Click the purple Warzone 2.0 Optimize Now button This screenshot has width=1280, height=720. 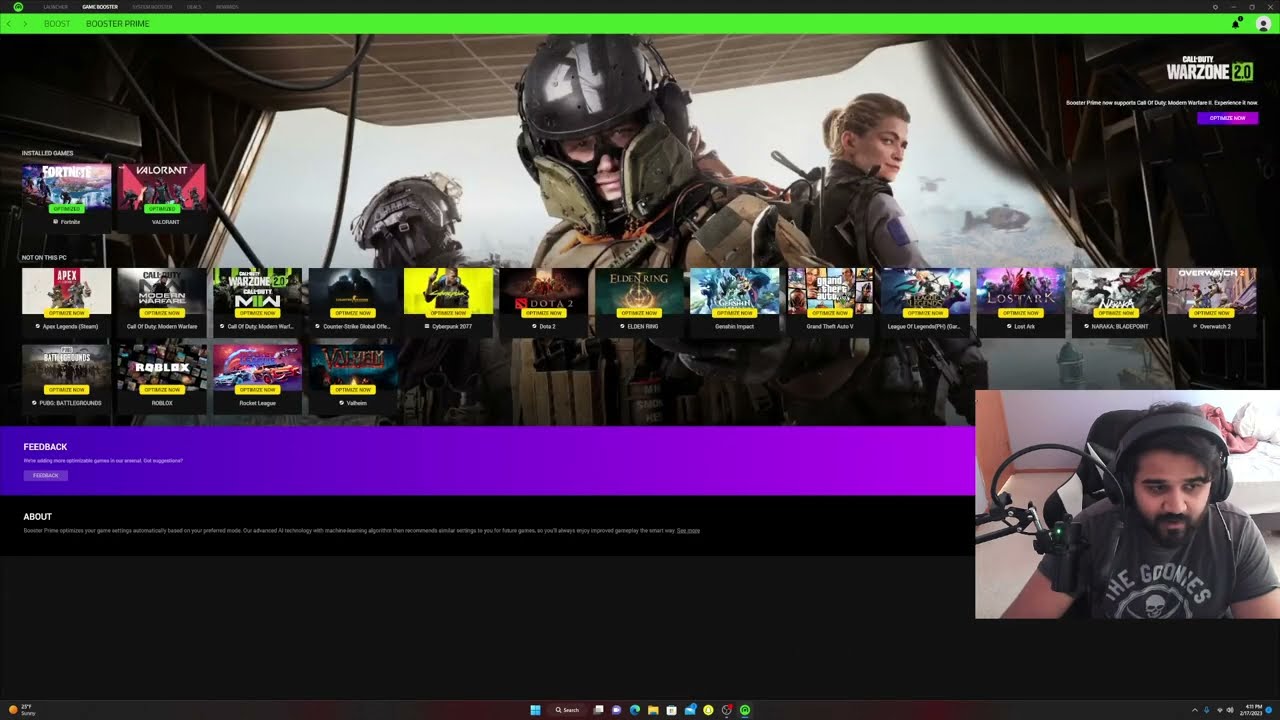coord(1227,118)
